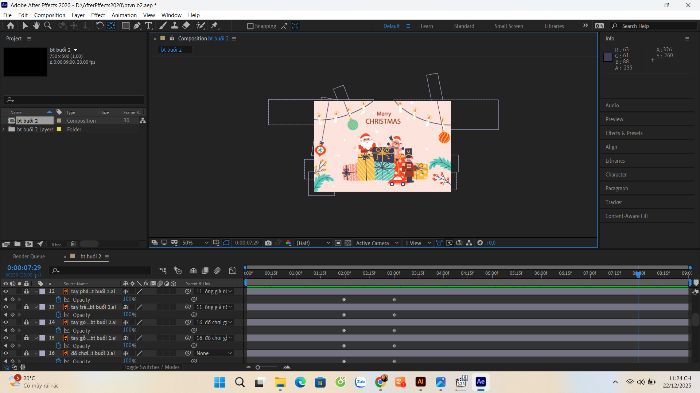Click the timeline Graph Editor icon
700x393 pixels.
point(232,271)
